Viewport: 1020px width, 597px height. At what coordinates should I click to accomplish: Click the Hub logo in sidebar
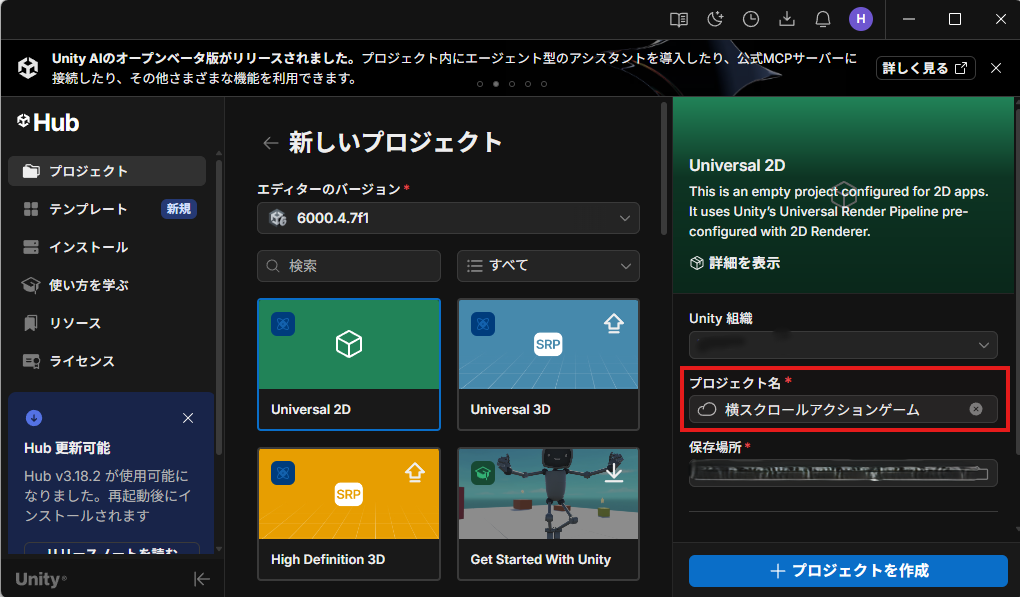(48, 122)
